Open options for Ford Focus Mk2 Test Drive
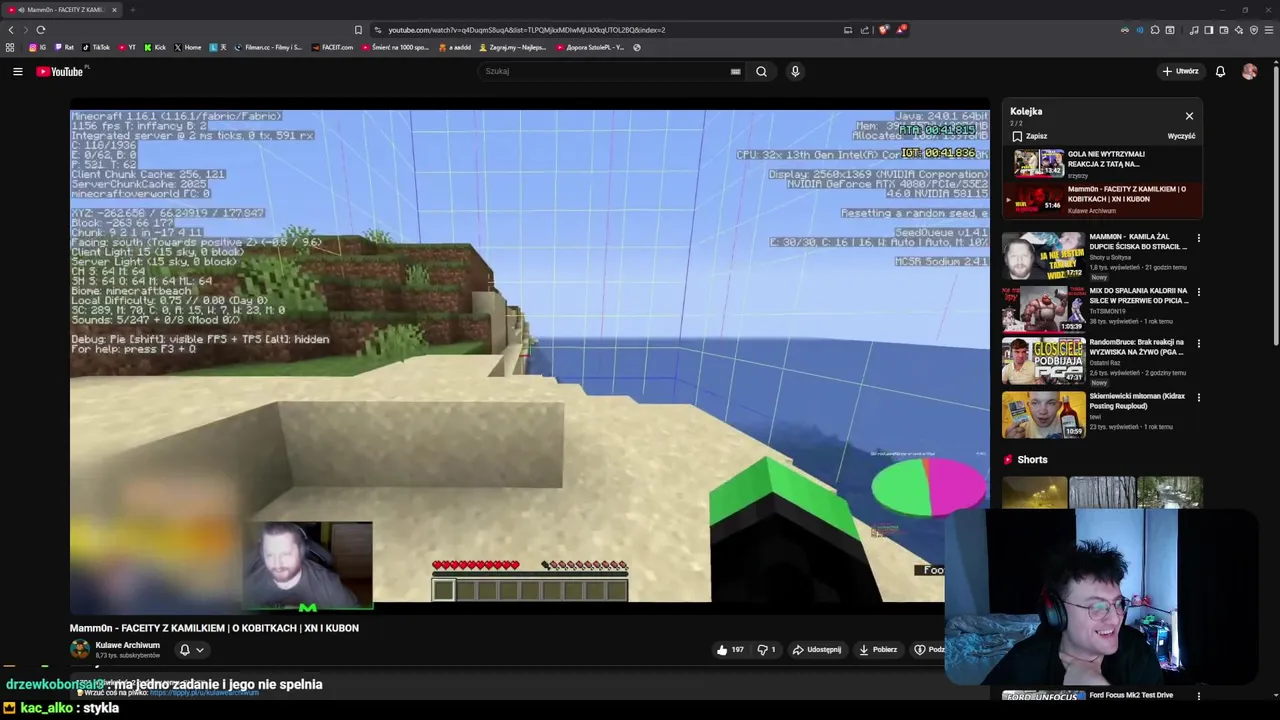Screen dimensions: 1280x720 click(x=1198, y=696)
